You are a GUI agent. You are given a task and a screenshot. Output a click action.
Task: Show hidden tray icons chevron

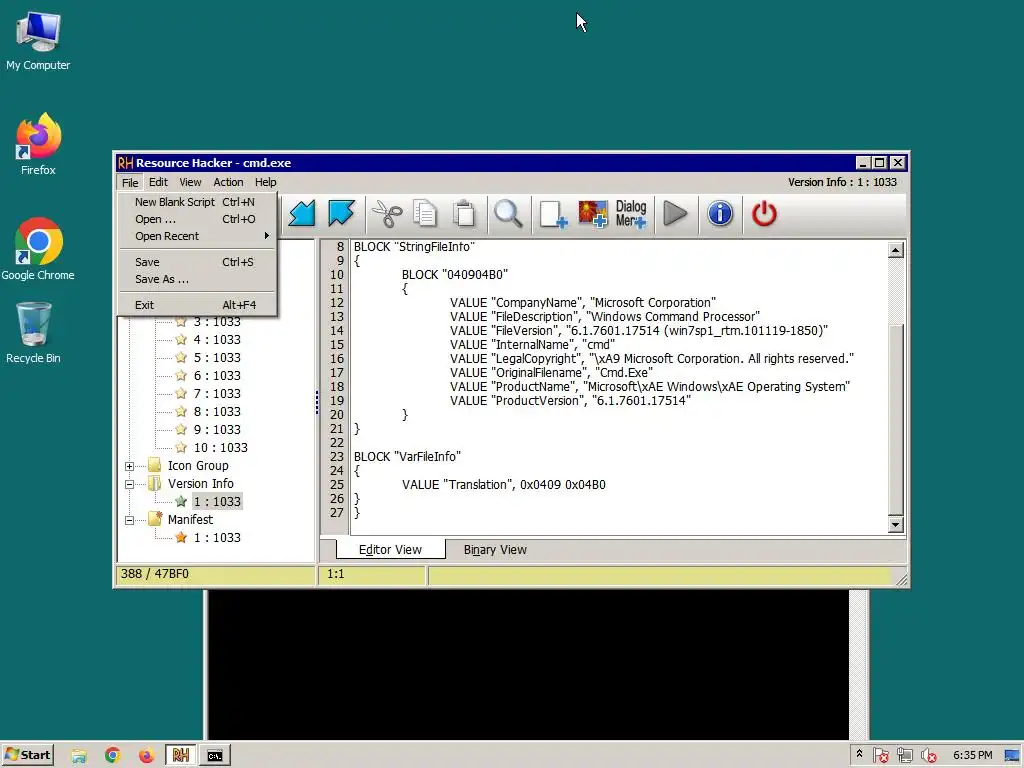coord(859,754)
